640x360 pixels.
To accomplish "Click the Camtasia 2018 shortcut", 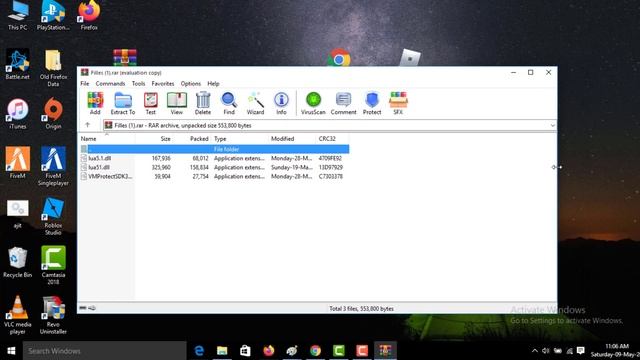I will tap(53, 265).
